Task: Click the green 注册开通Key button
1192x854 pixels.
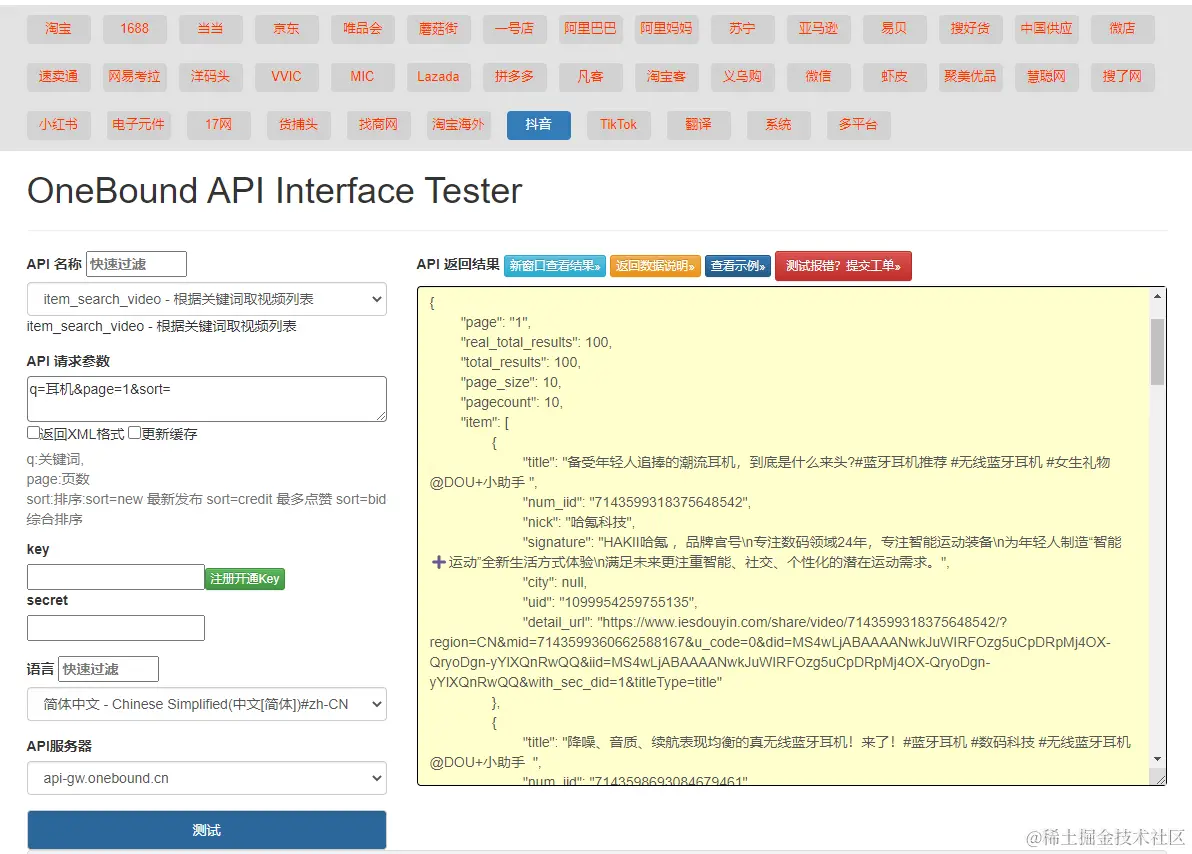Action: tap(245, 579)
